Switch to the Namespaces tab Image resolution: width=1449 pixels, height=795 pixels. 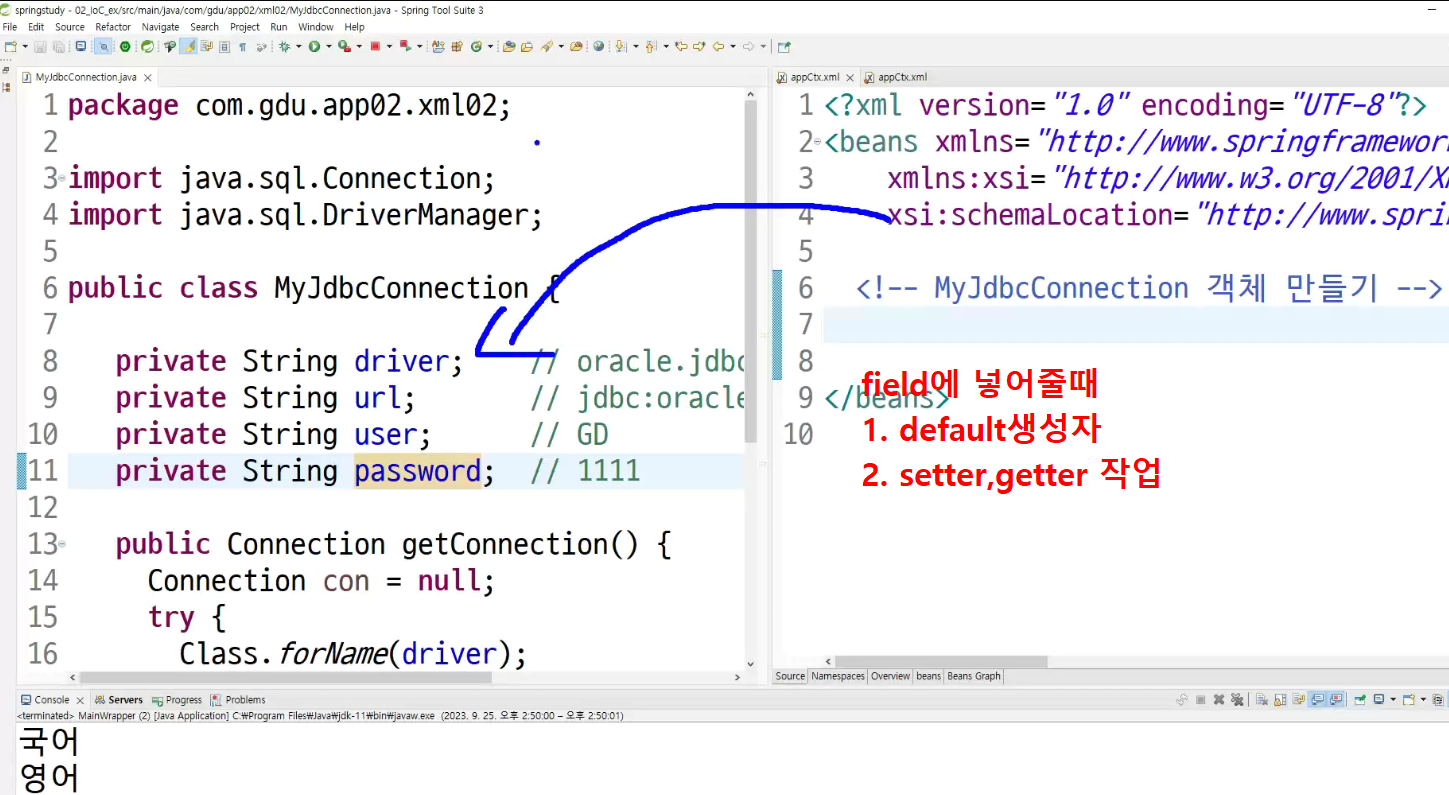(x=838, y=676)
